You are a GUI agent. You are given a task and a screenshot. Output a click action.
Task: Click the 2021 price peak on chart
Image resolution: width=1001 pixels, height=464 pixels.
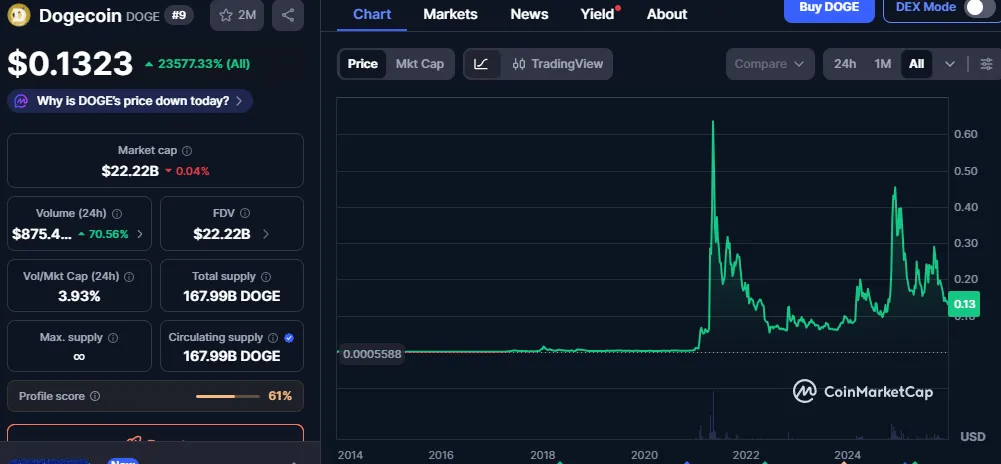pos(712,122)
